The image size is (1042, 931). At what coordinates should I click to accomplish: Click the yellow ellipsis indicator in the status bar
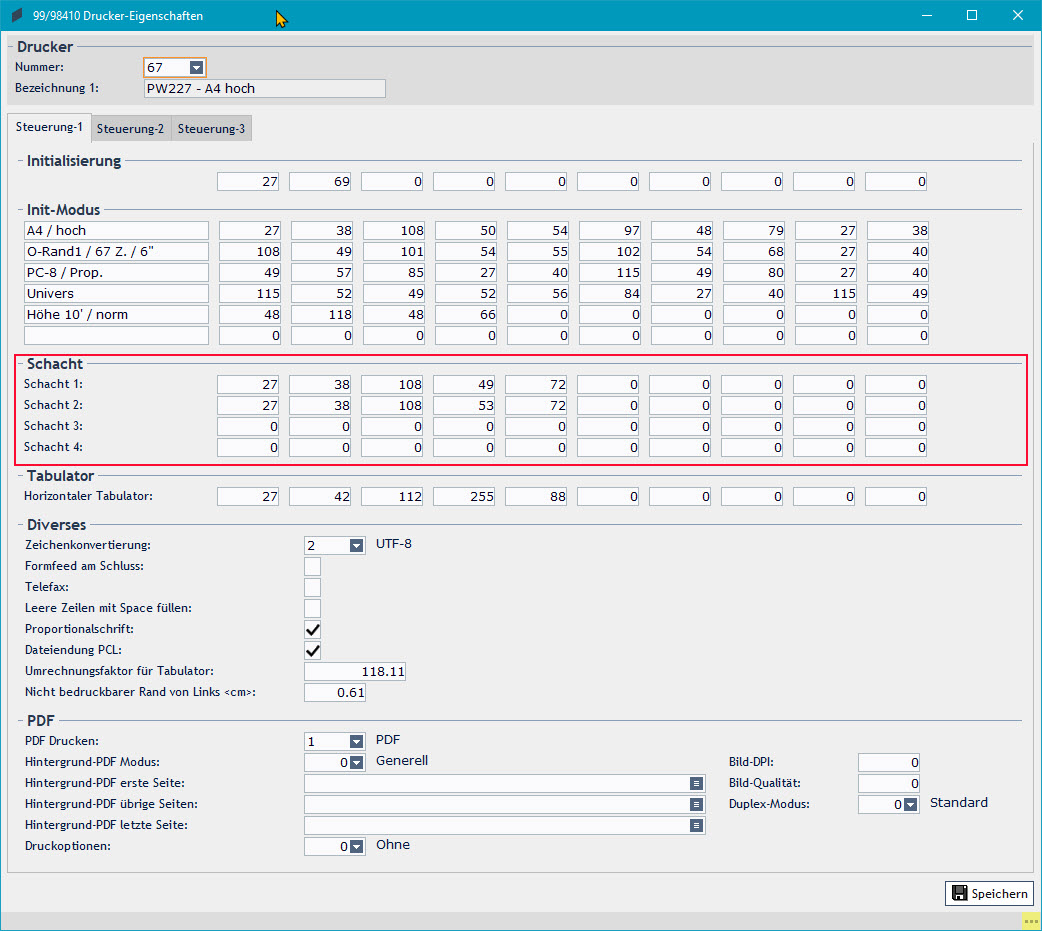coord(1031,921)
